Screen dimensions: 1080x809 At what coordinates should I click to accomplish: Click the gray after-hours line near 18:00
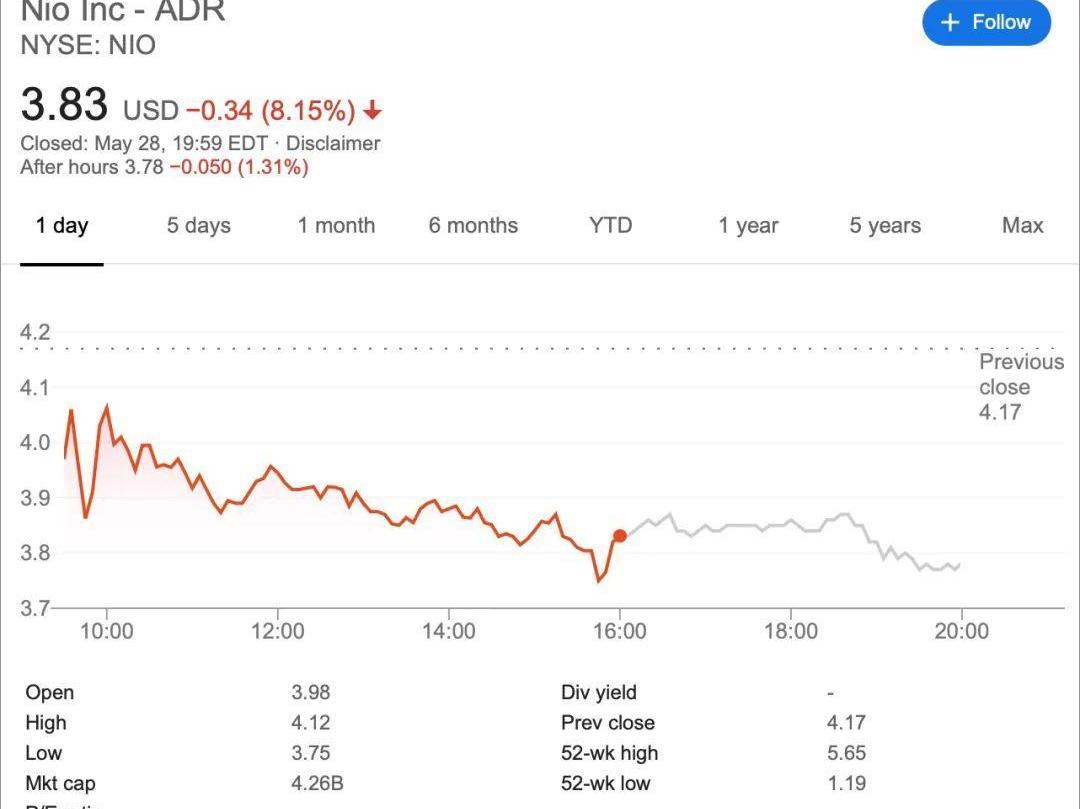pyautogui.click(x=791, y=523)
